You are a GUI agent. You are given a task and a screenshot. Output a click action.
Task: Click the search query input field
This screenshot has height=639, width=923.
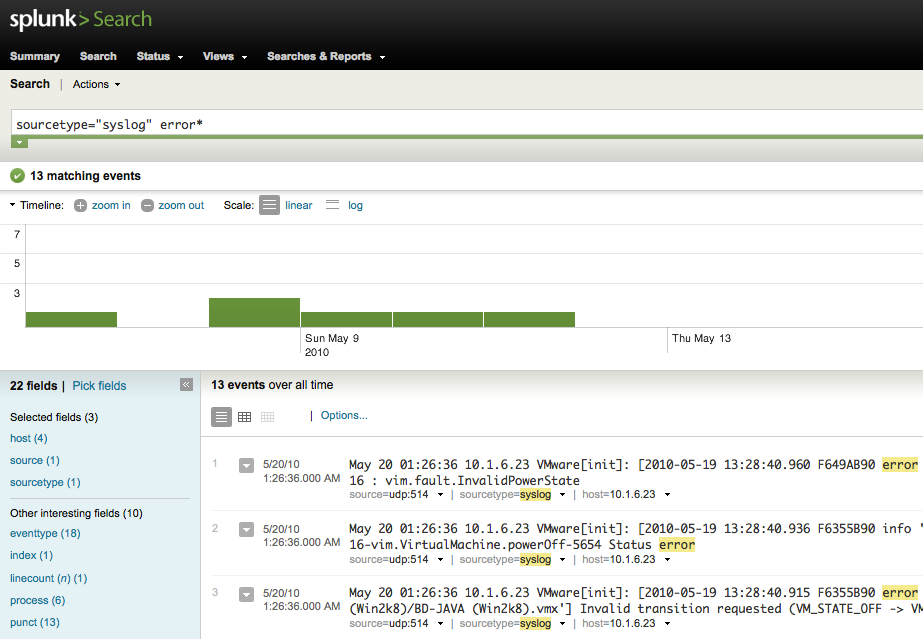tap(467, 124)
